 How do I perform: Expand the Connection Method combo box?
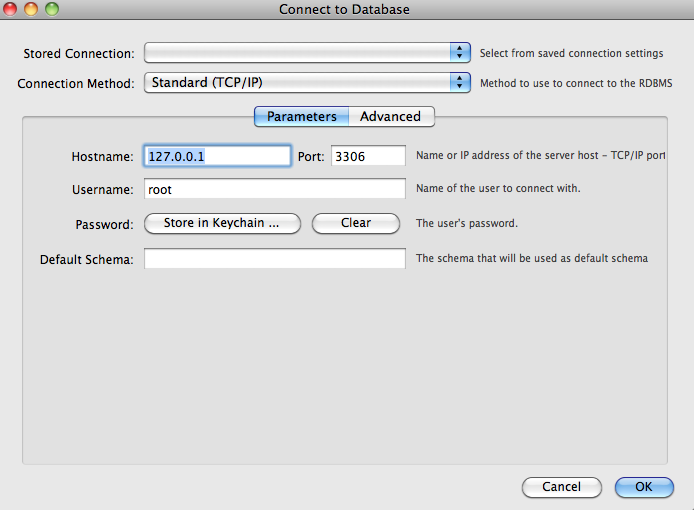pyautogui.click(x=307, y=83)
